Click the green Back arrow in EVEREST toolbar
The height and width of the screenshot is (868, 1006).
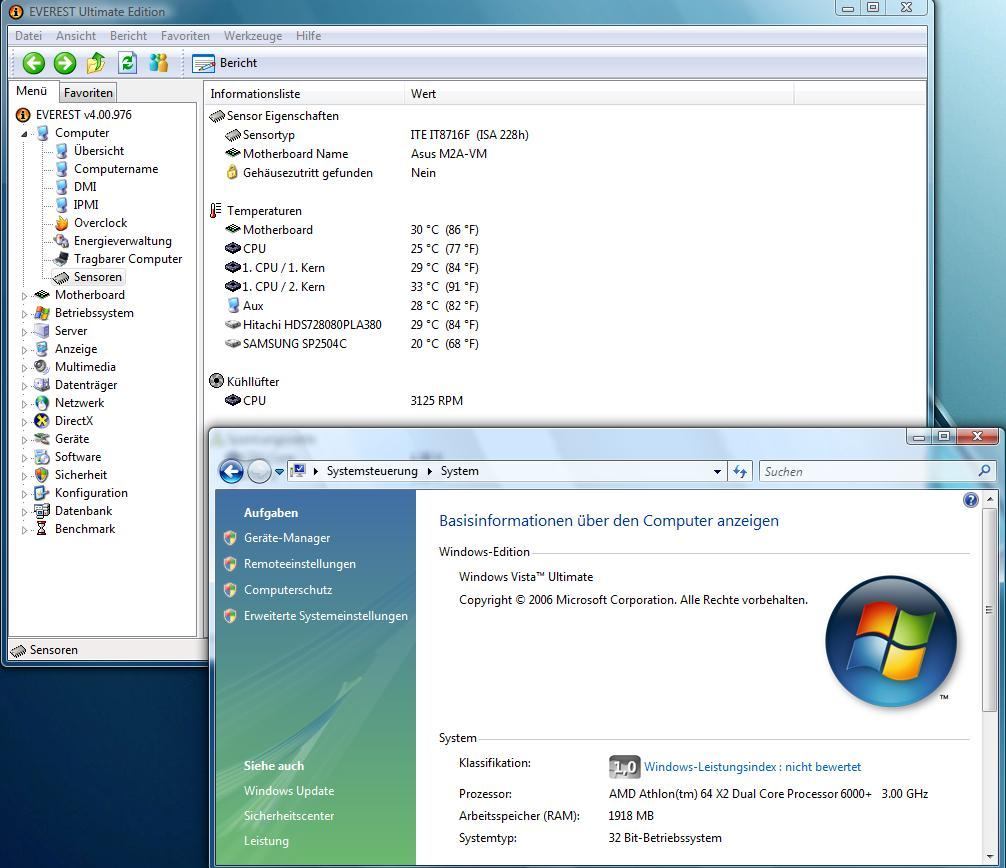[x=34, y=63]
